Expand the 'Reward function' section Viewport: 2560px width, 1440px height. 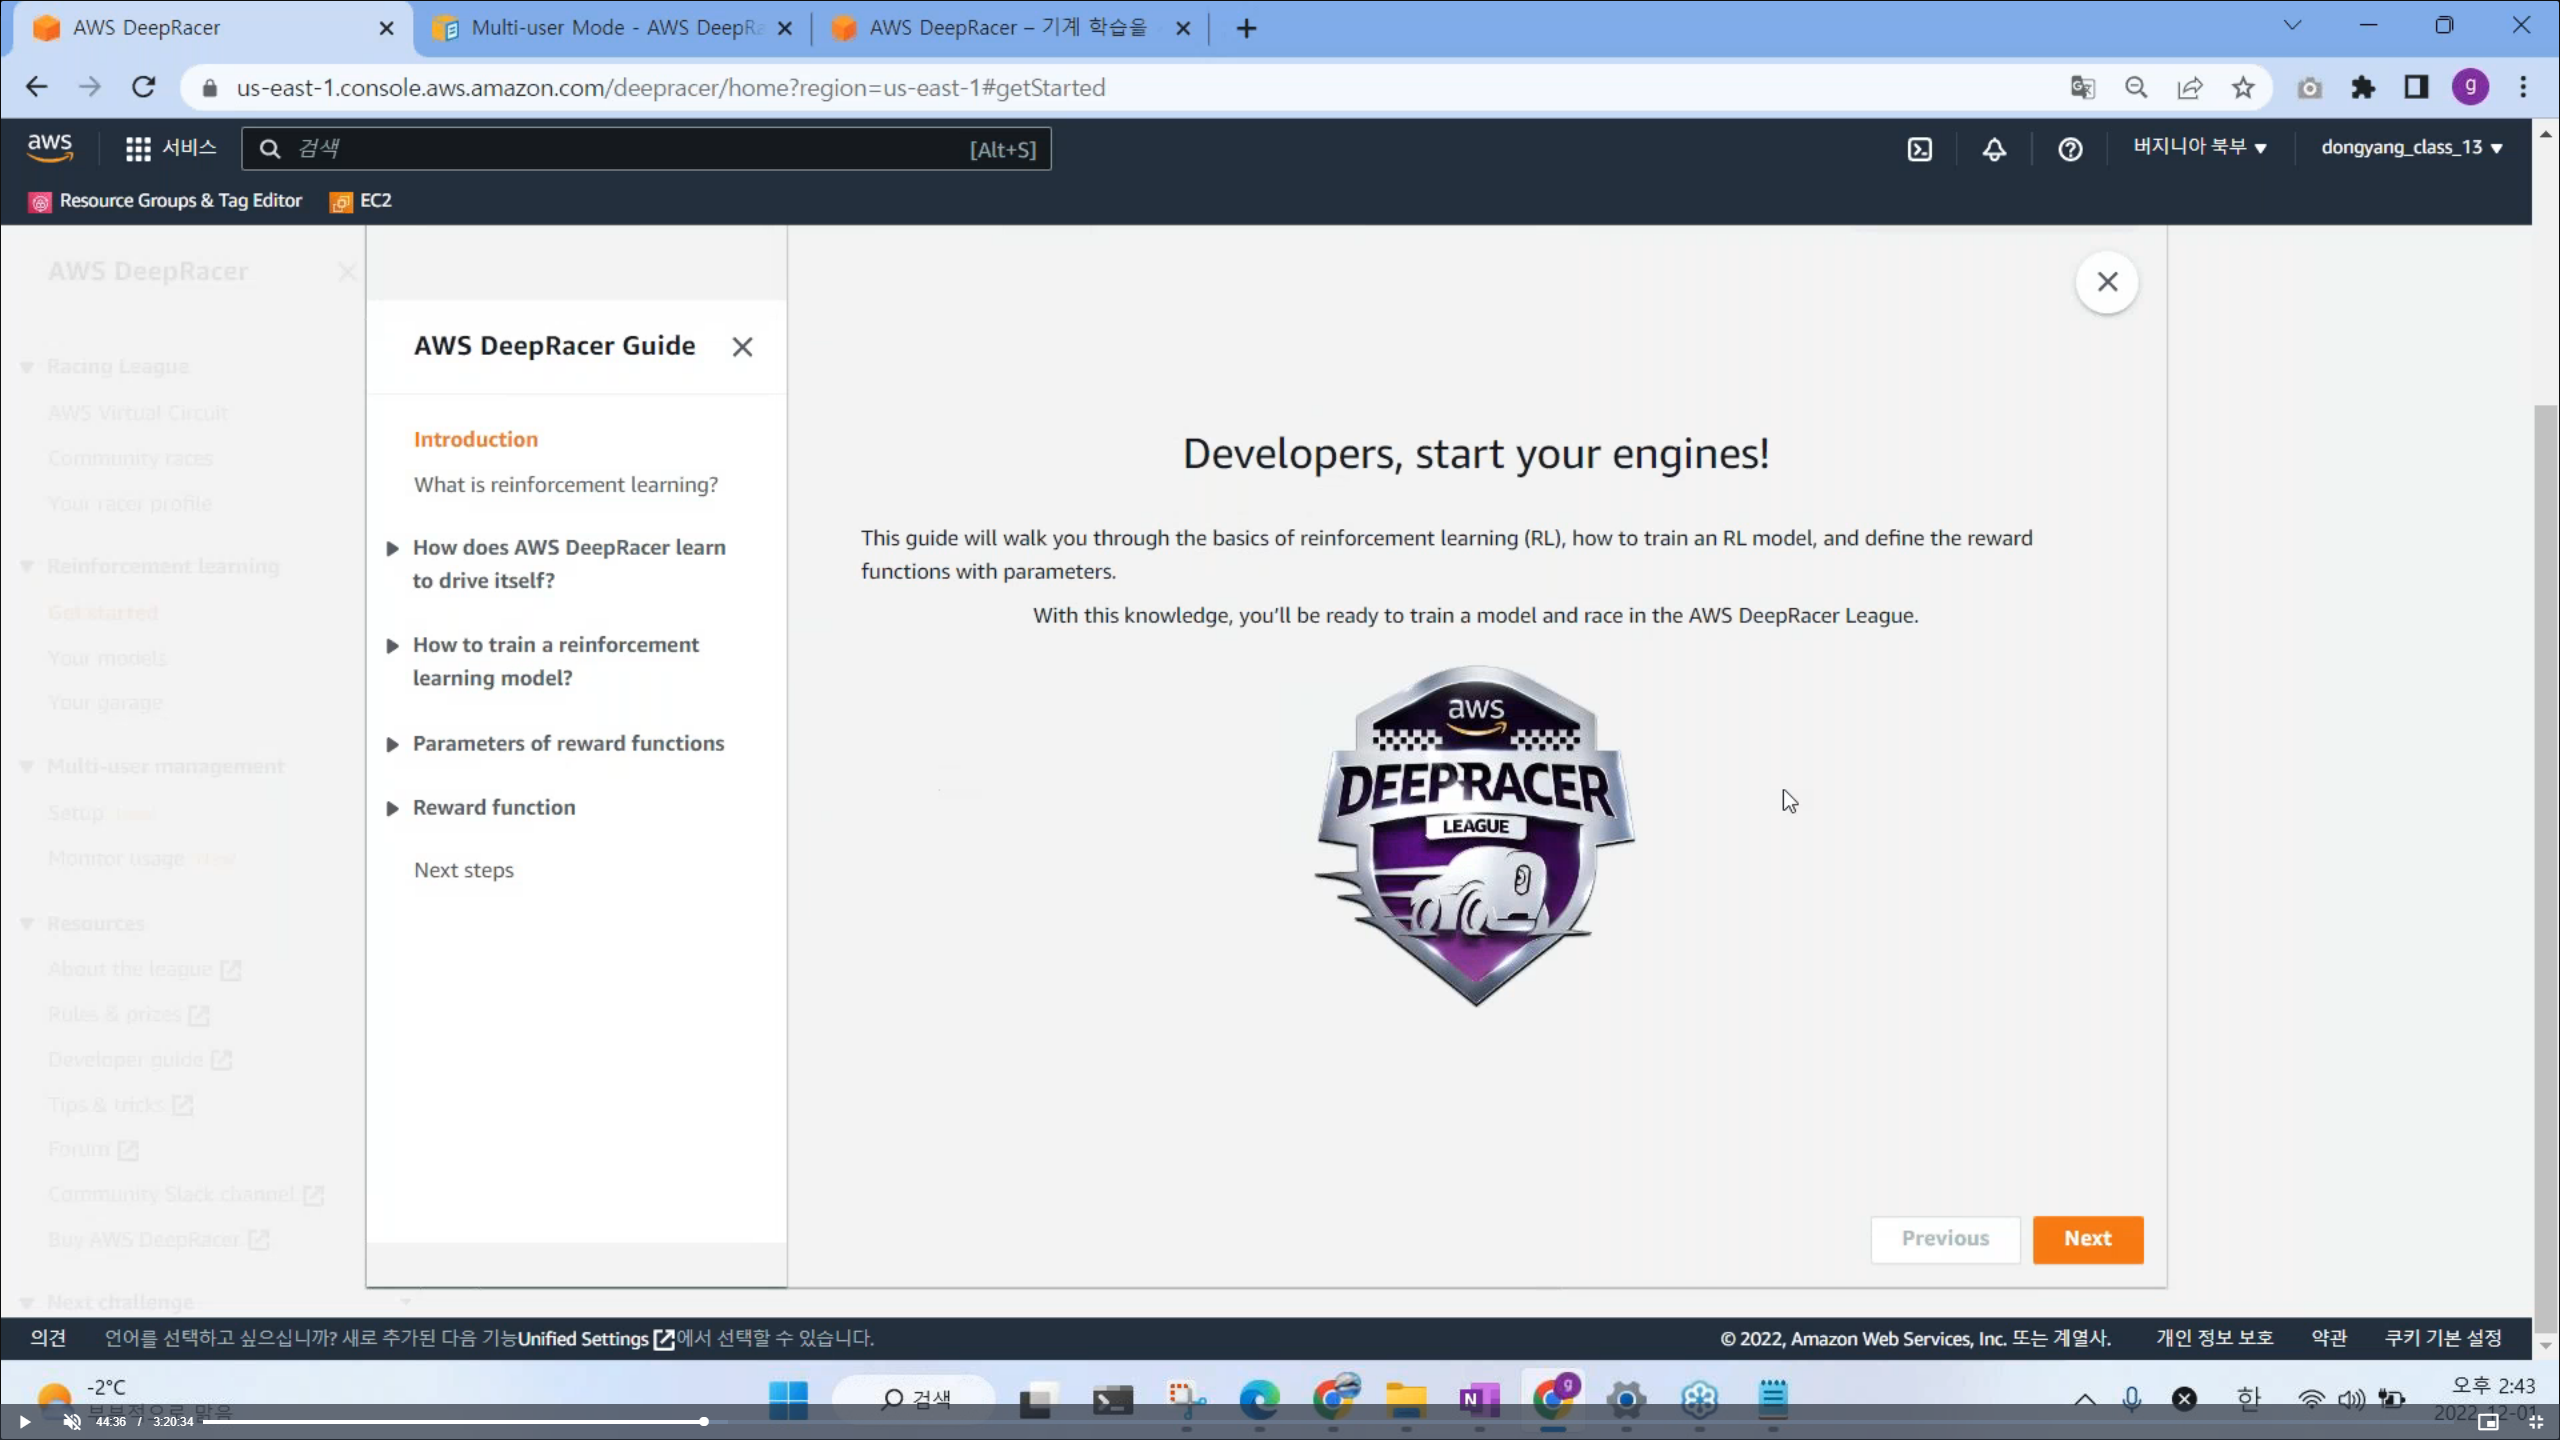pyautogui.click(x=392, y=808)
